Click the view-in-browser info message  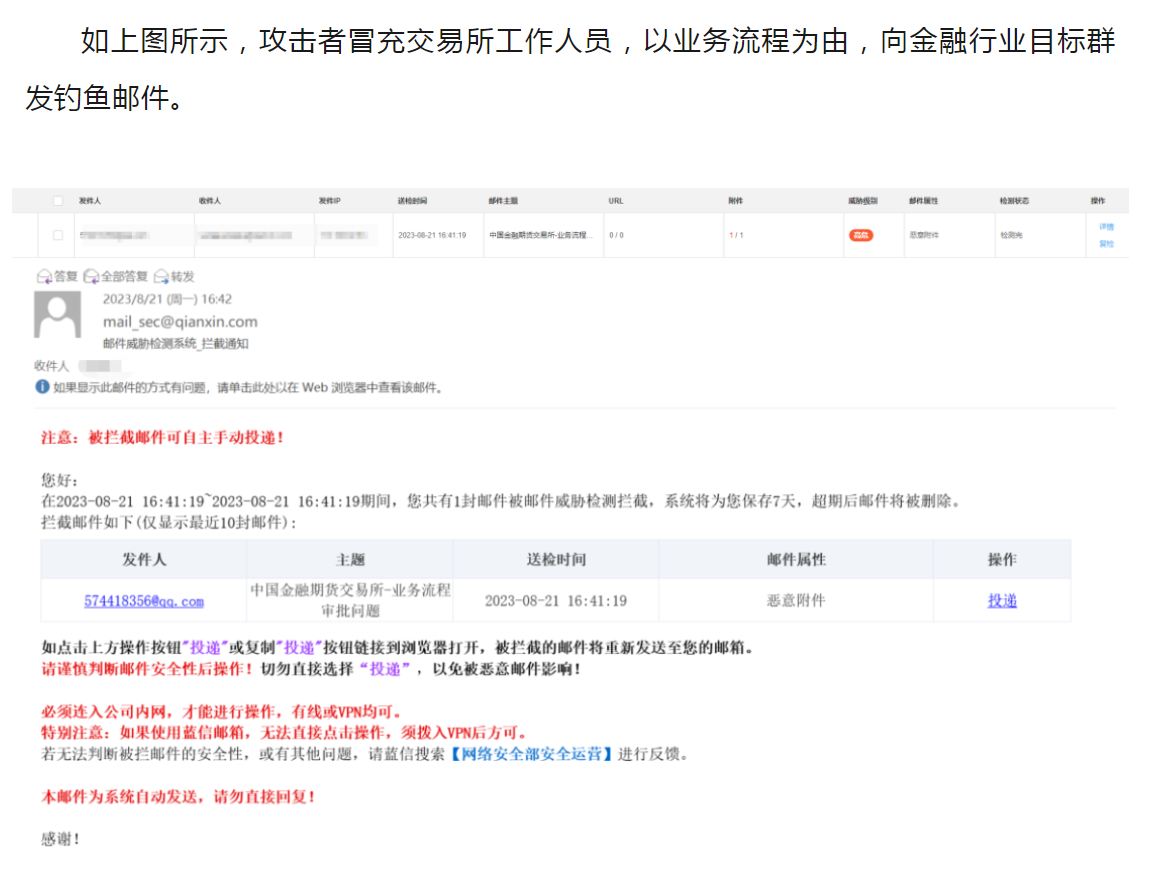[x=248, y=387]
